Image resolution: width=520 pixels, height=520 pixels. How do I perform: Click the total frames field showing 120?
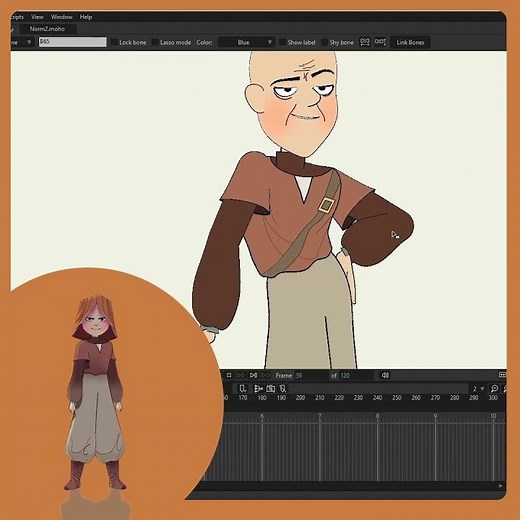point(356,376)
